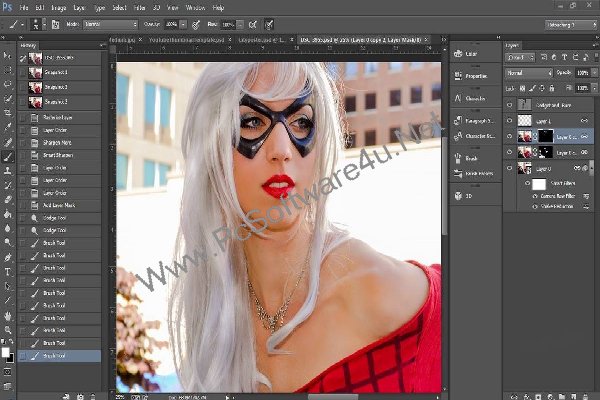Enable airbrush build-up icon
600x400 pixels.
point(253,24)
